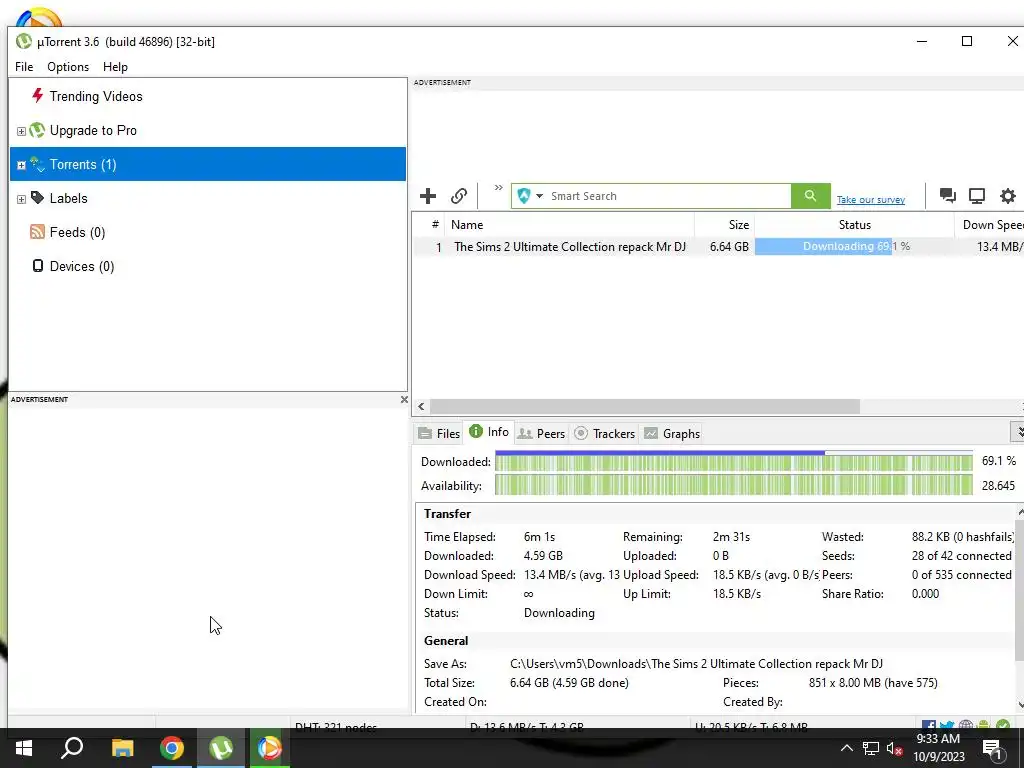The height and width of the screenshot is (768, 1024).
Task: Click the torrent list scroll-left arrow
Action: [x=421, y=406]
